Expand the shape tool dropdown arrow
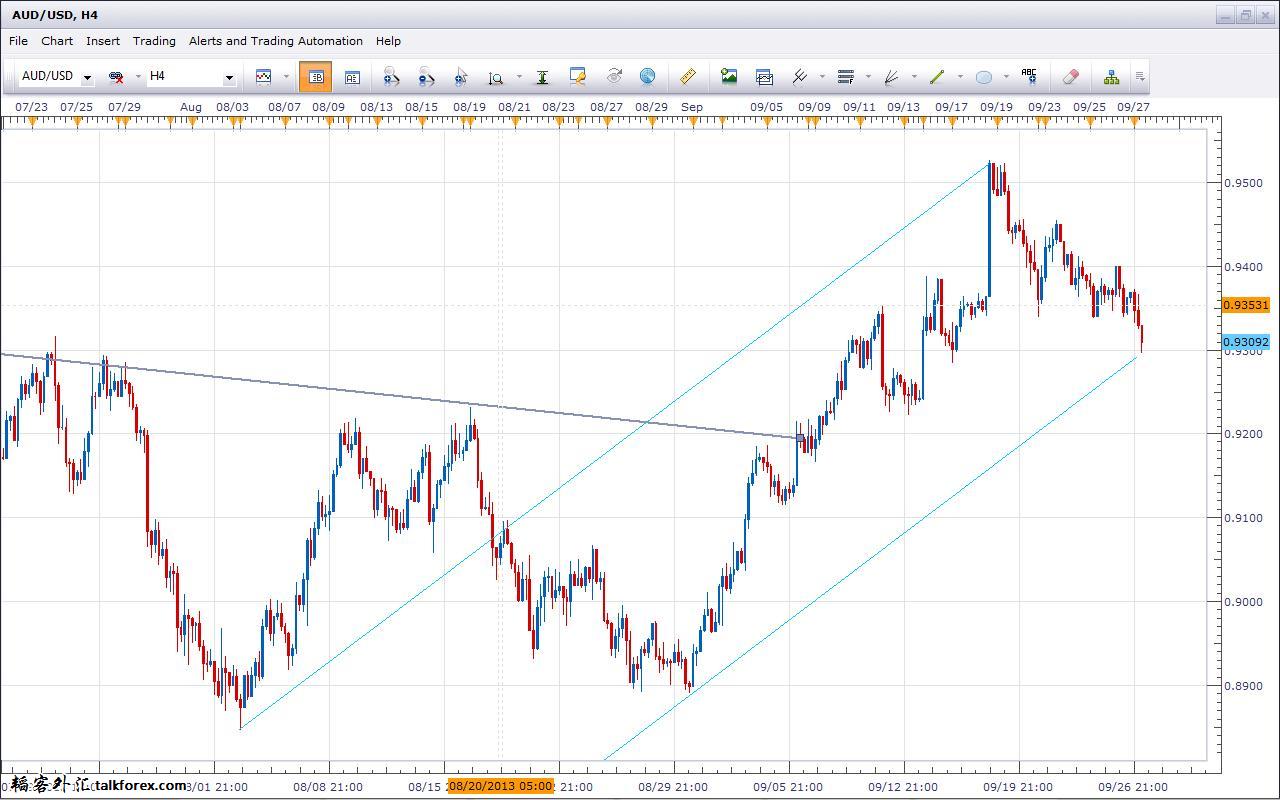1280x800 pixels. point(1006,77)
